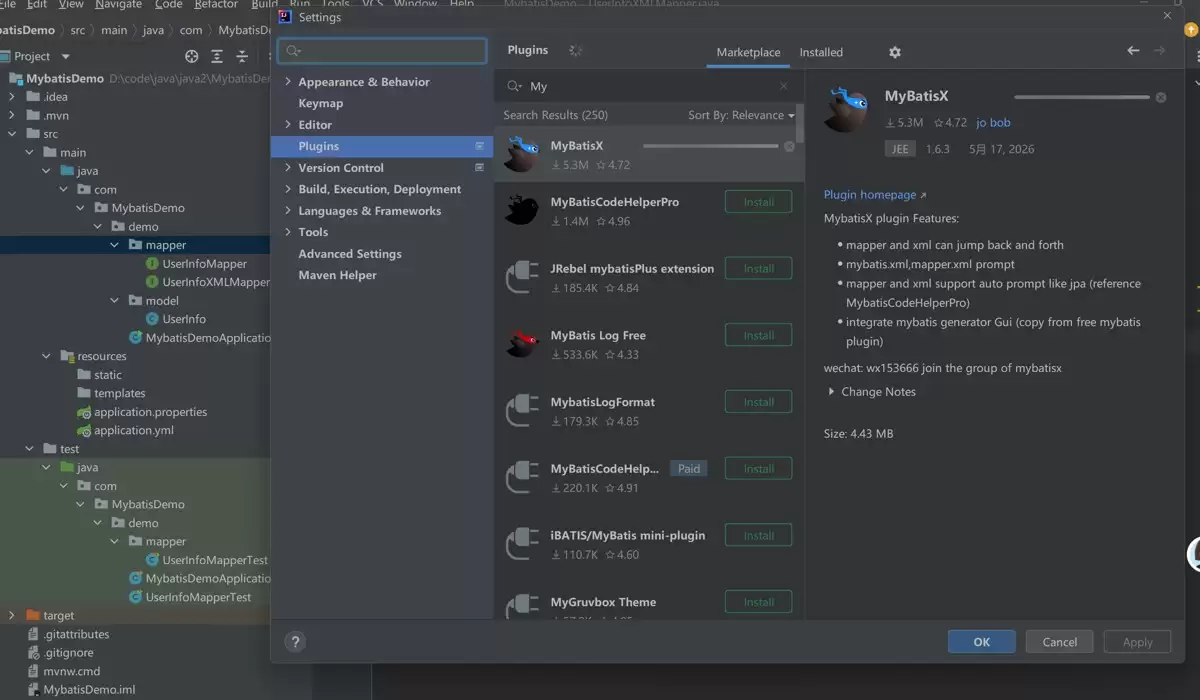The height and width of the screenshot is (700, 1200).
Task: Click Collapse All icon in Project panel
Action: (x=242, y=57)
